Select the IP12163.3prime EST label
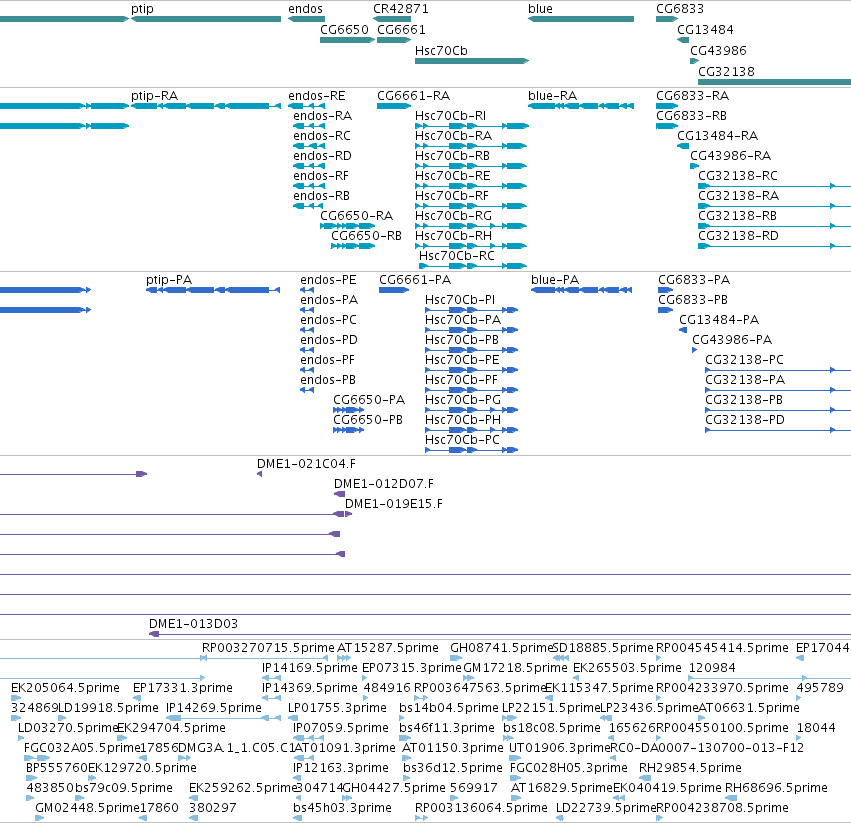 (341, 769)
